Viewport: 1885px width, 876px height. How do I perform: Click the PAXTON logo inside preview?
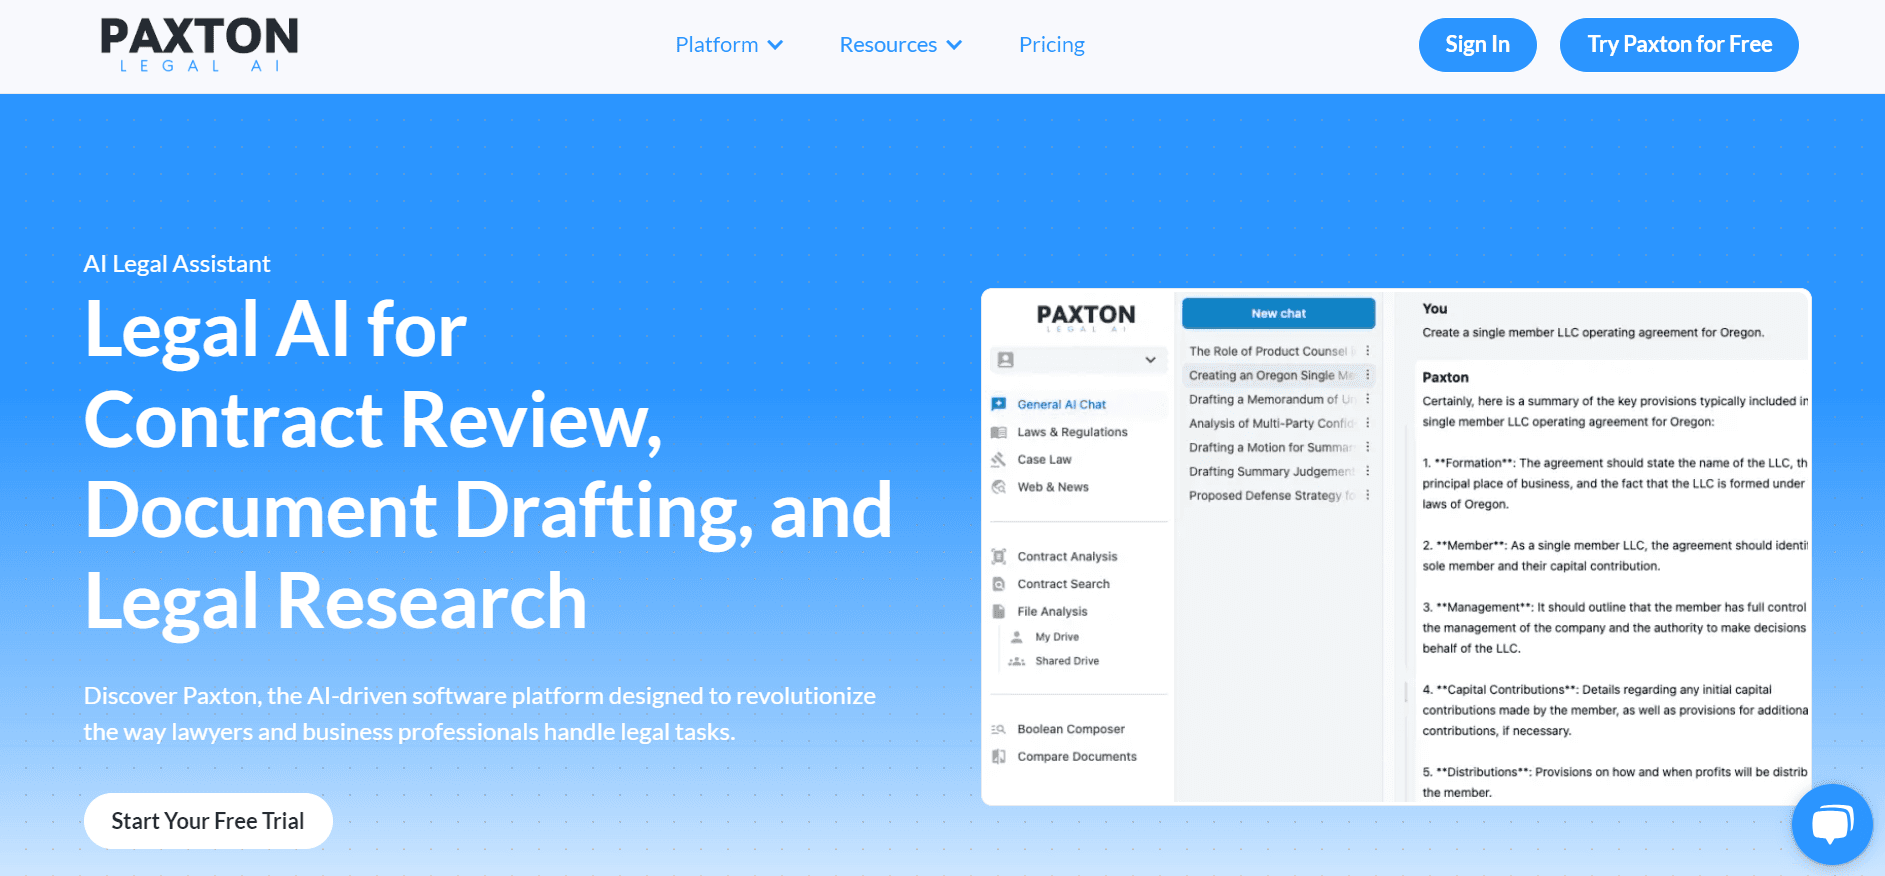(1086, 318)
